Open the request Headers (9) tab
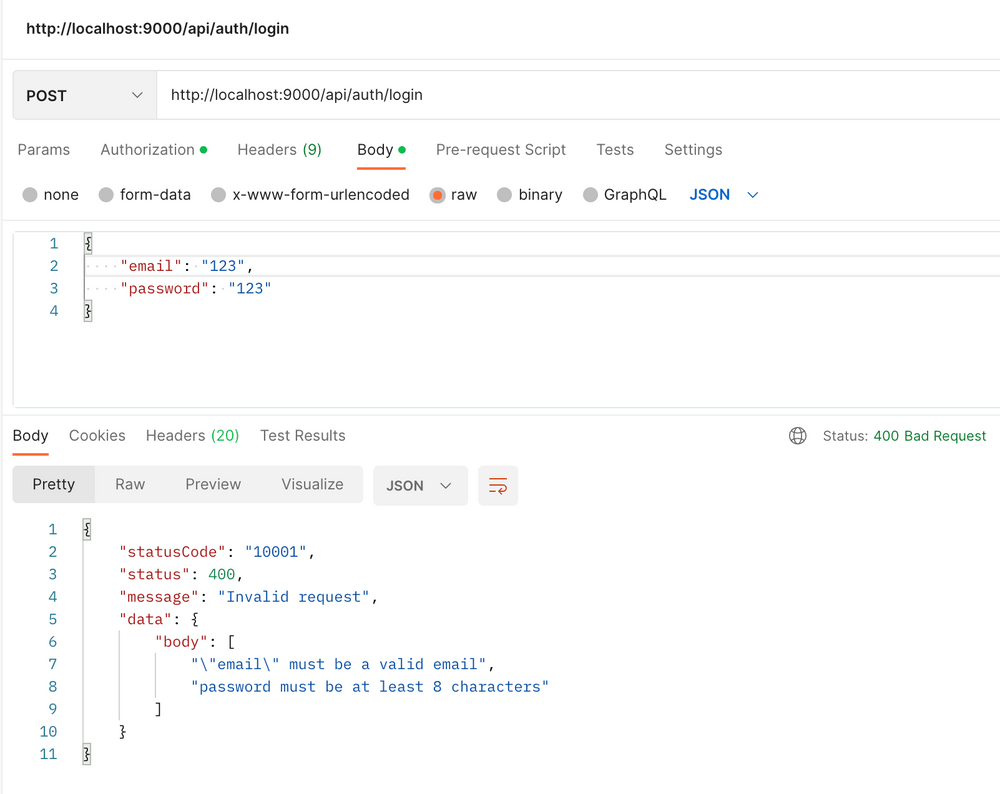The width and height of the screenshot is (1000, 794). (x=279, y=150)
